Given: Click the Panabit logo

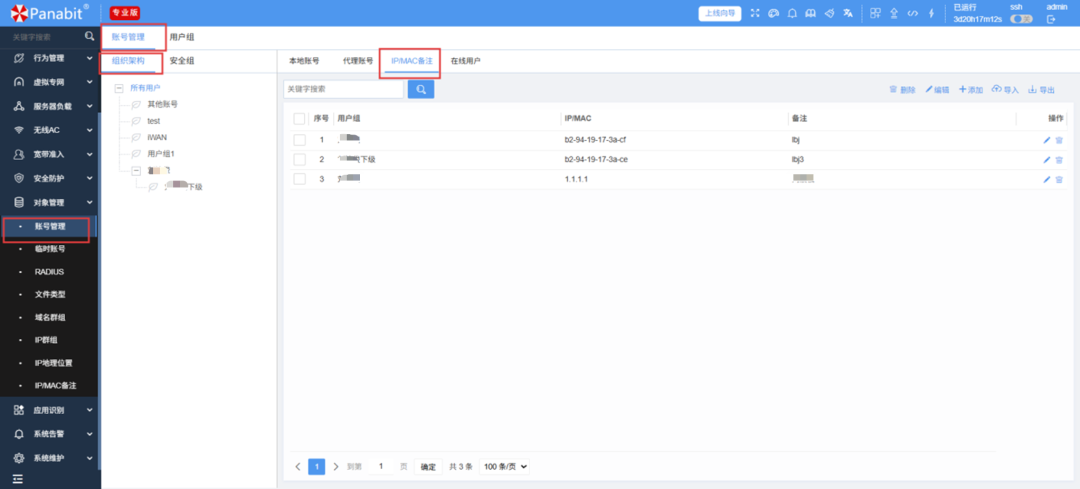Looking at the screenshot, I should 50,12.
